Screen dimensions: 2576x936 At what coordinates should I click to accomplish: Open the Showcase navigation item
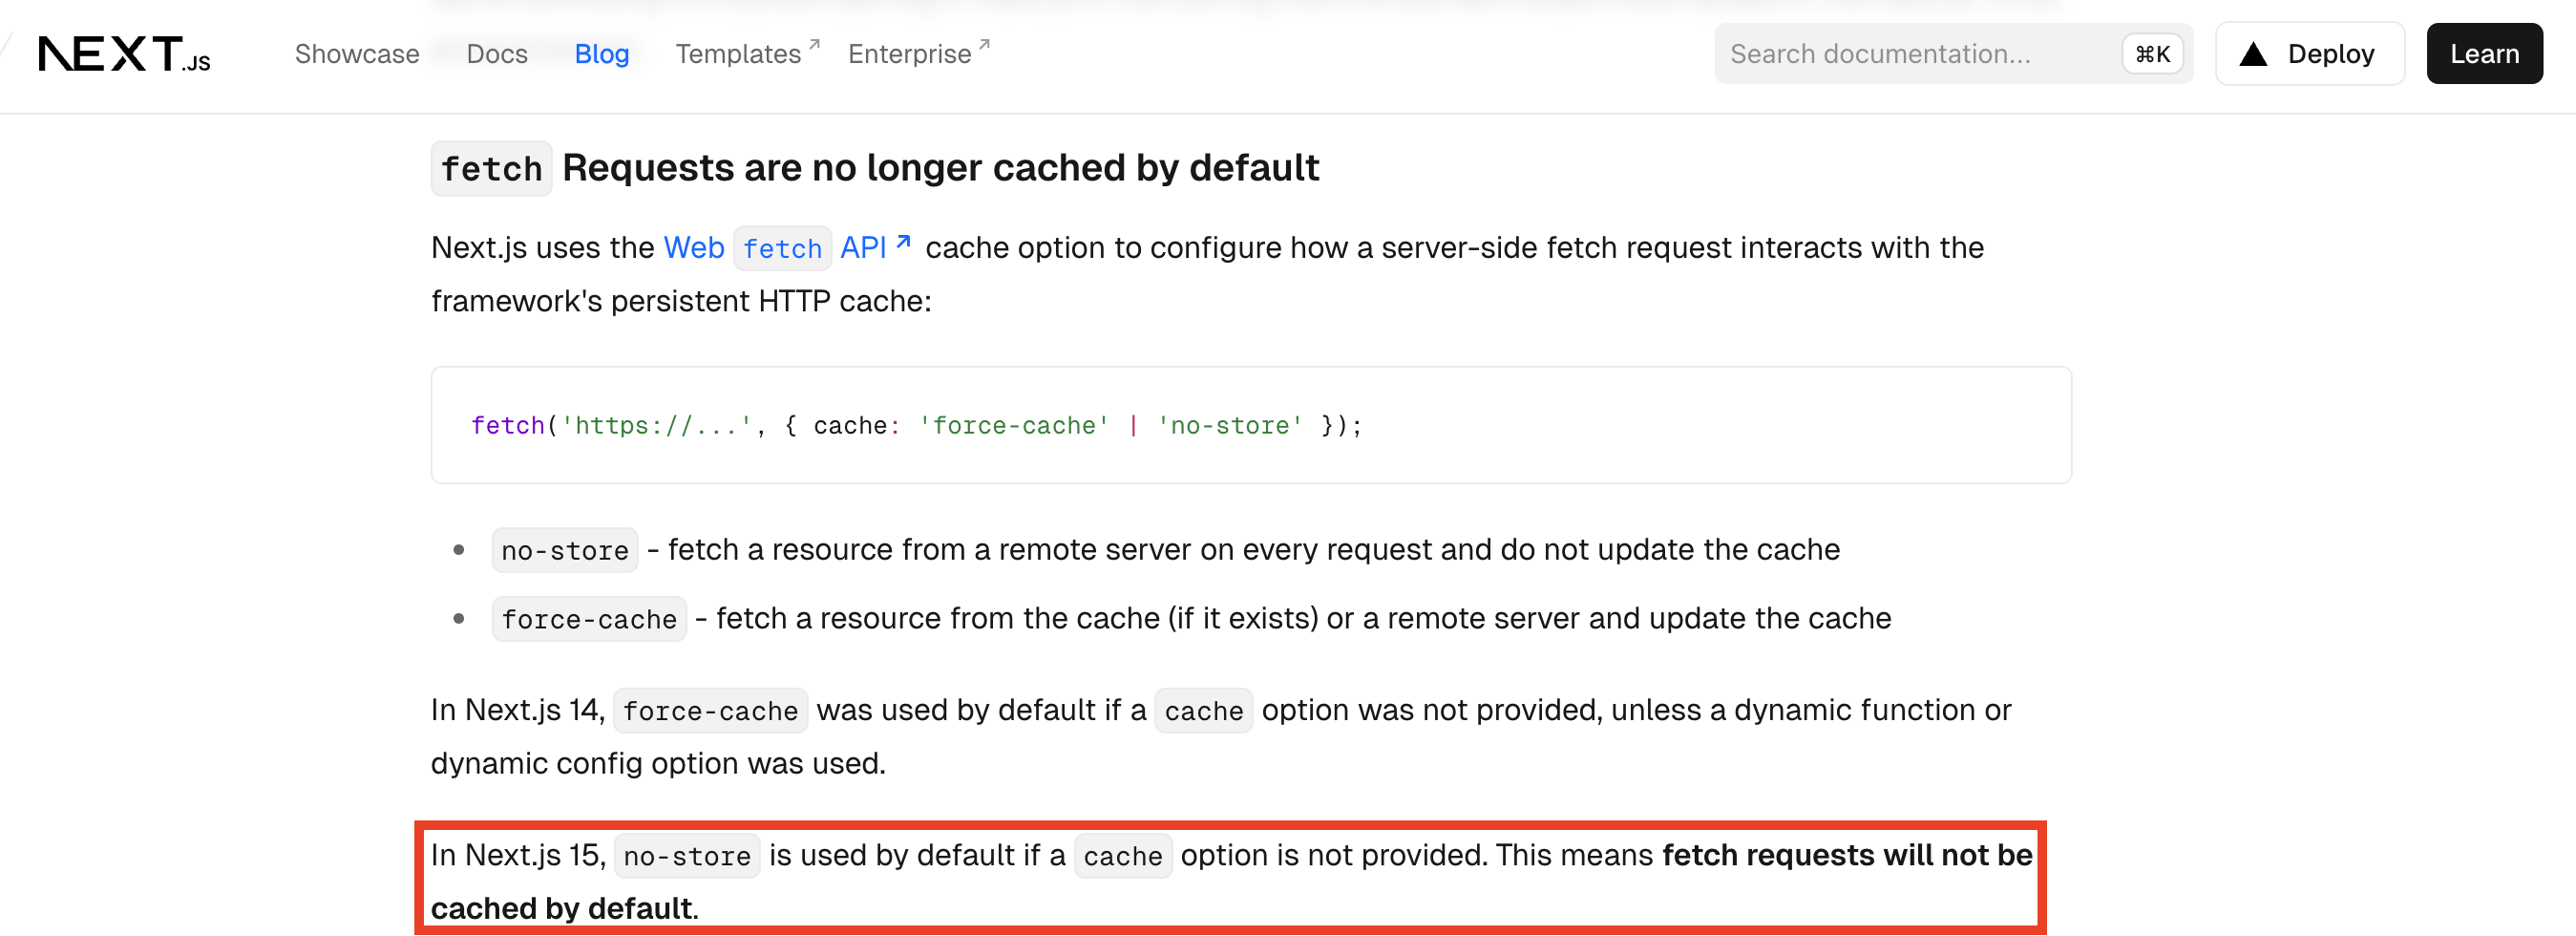357,54
